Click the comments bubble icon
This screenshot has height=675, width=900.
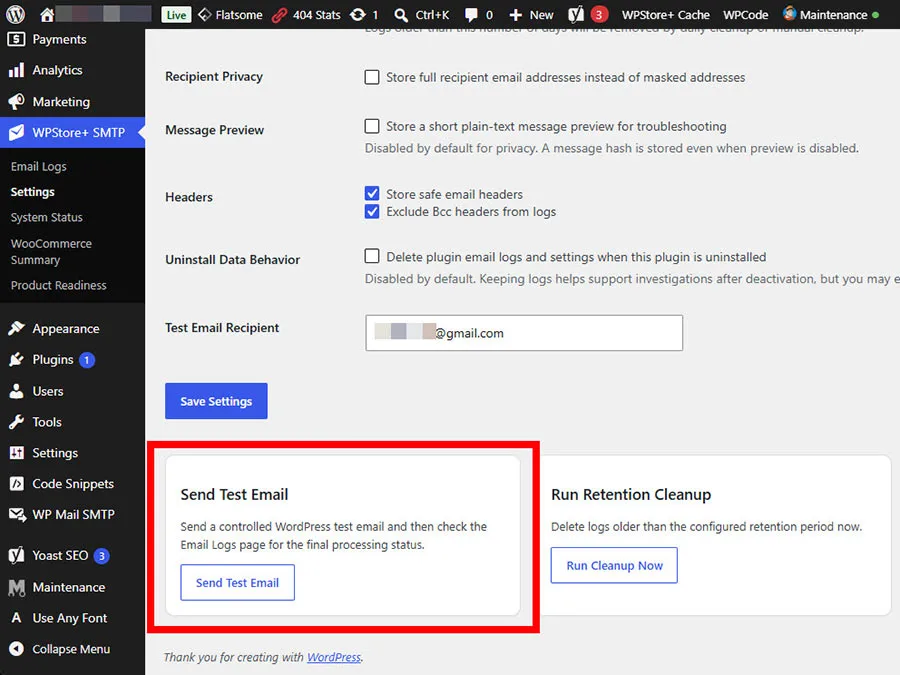point(471,15)
